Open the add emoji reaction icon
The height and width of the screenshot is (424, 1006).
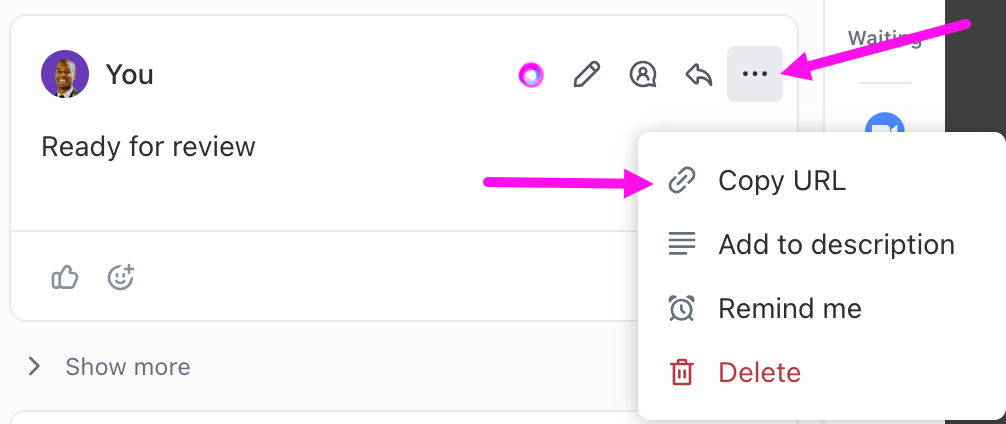click(121, 277)
